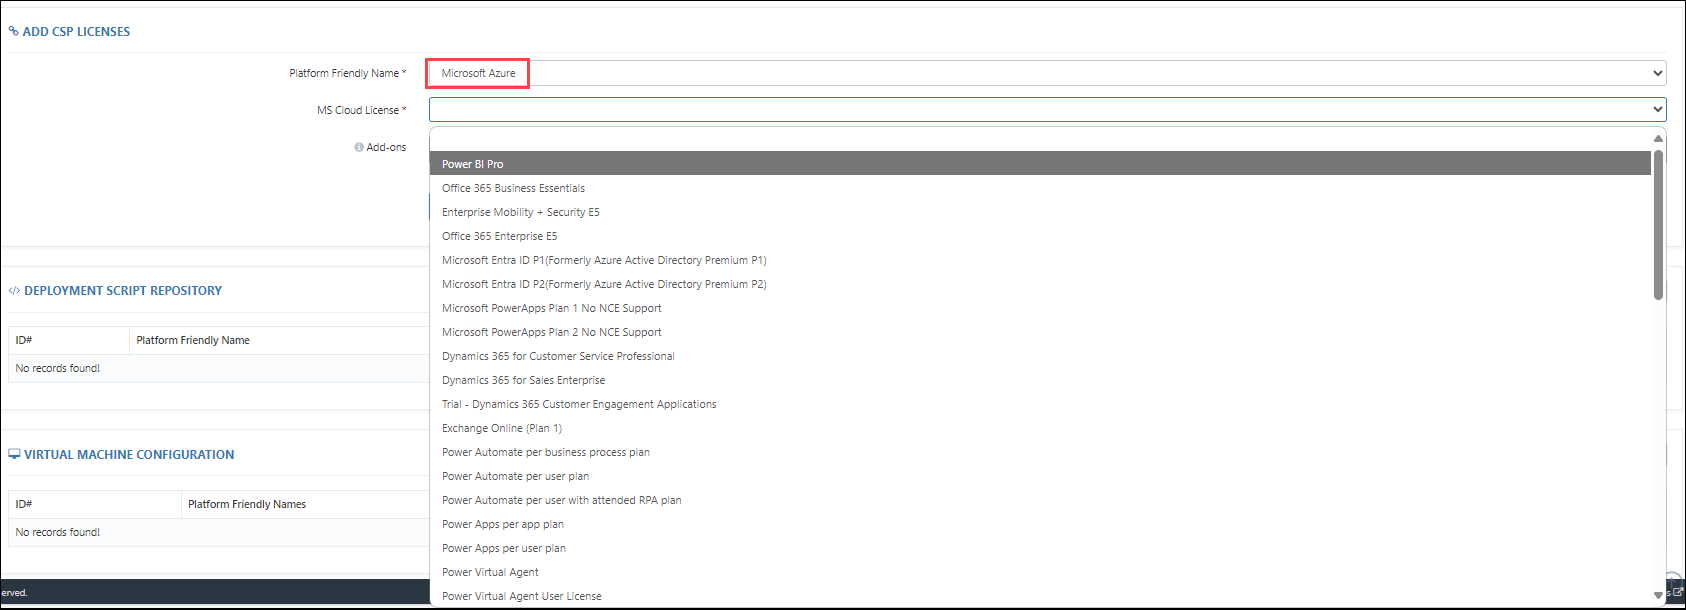Click the Add-ons label
This screenshot has height=610, width=1686.
386,147
